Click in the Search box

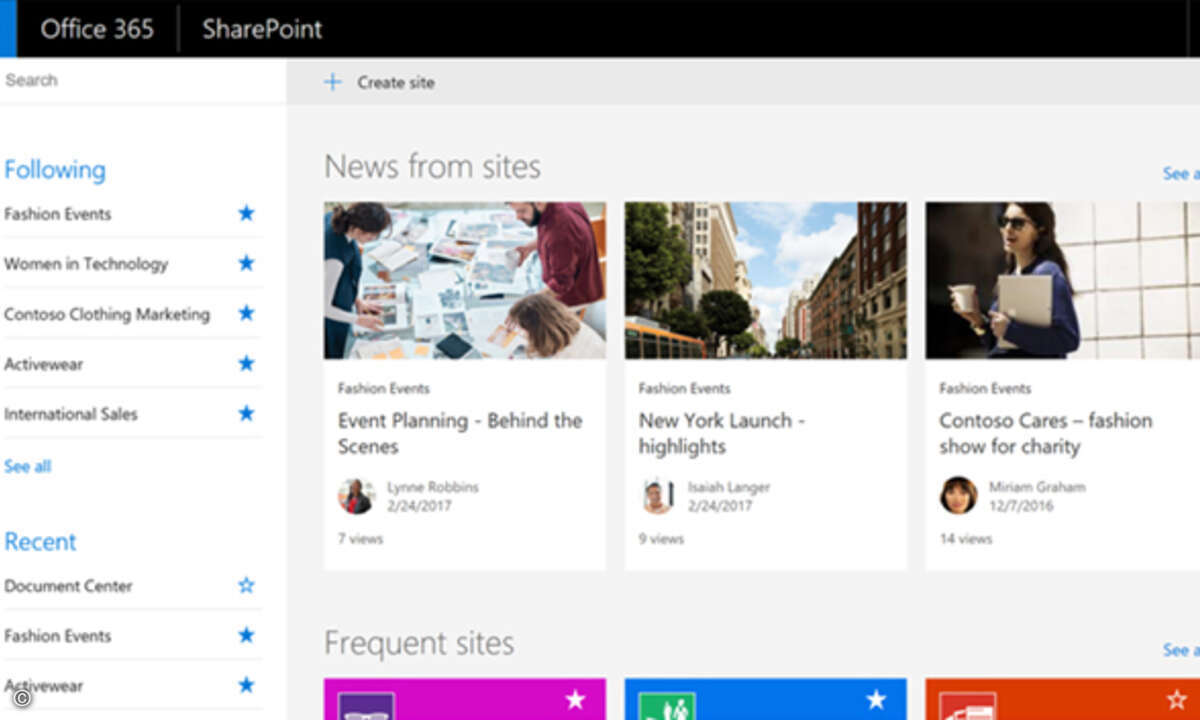(143, 80)
